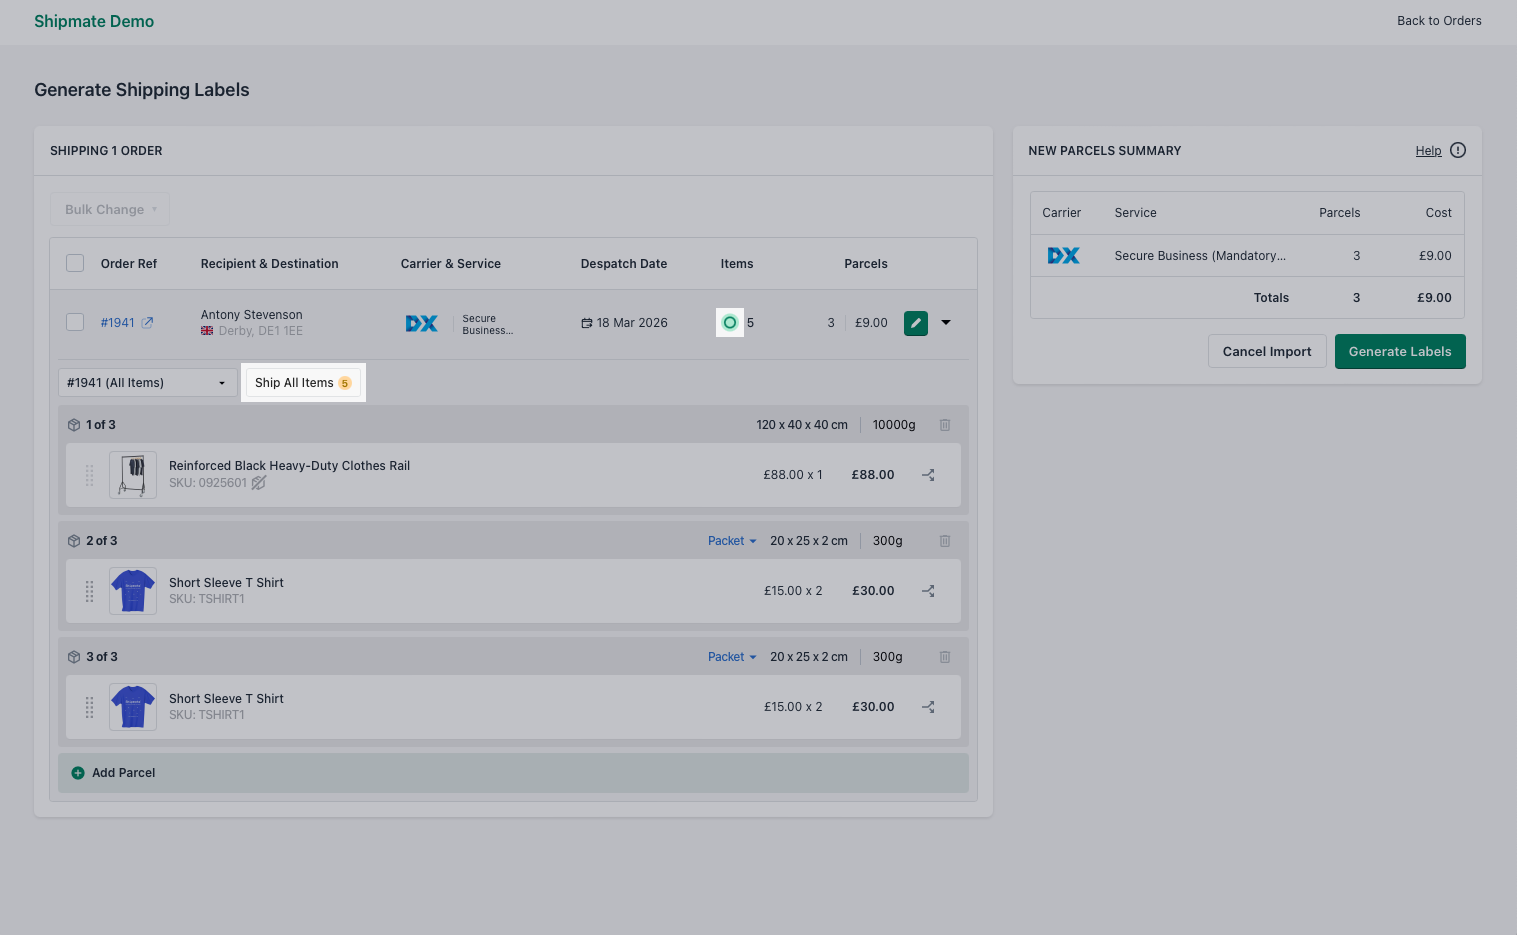This screenshot has width=1517, height=935.
Task: Open order #1941 via external link icon
Action: [147, 322]
